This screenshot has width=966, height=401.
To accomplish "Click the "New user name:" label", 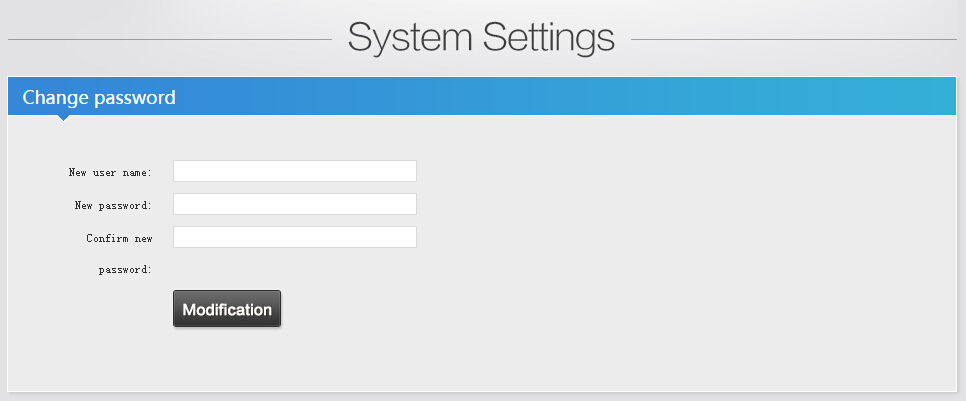I will click(110, 173).
